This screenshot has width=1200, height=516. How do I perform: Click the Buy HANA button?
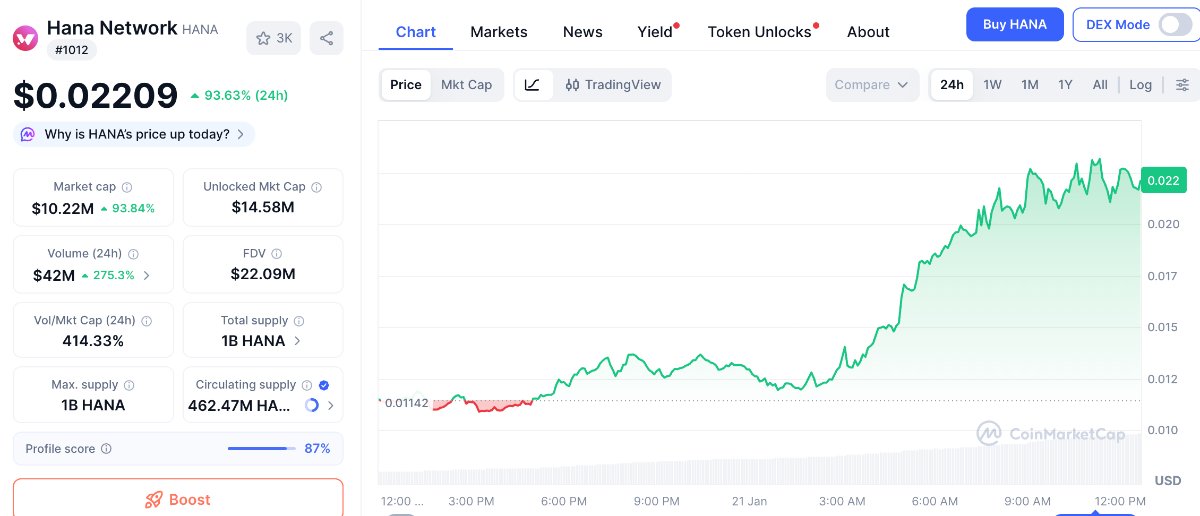[x=1015, y=25]
